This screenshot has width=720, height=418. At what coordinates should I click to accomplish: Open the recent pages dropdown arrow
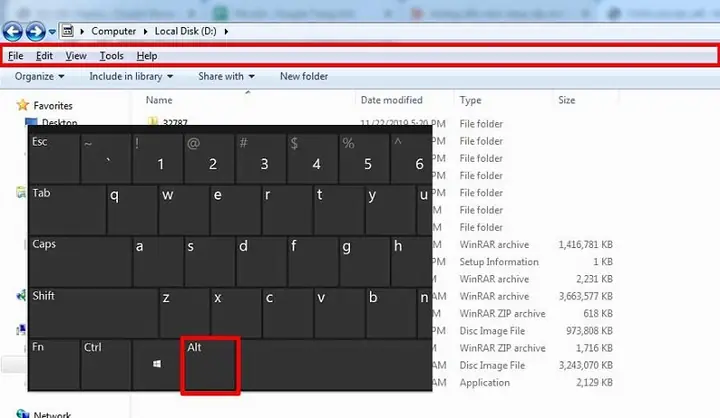(52, 32)
